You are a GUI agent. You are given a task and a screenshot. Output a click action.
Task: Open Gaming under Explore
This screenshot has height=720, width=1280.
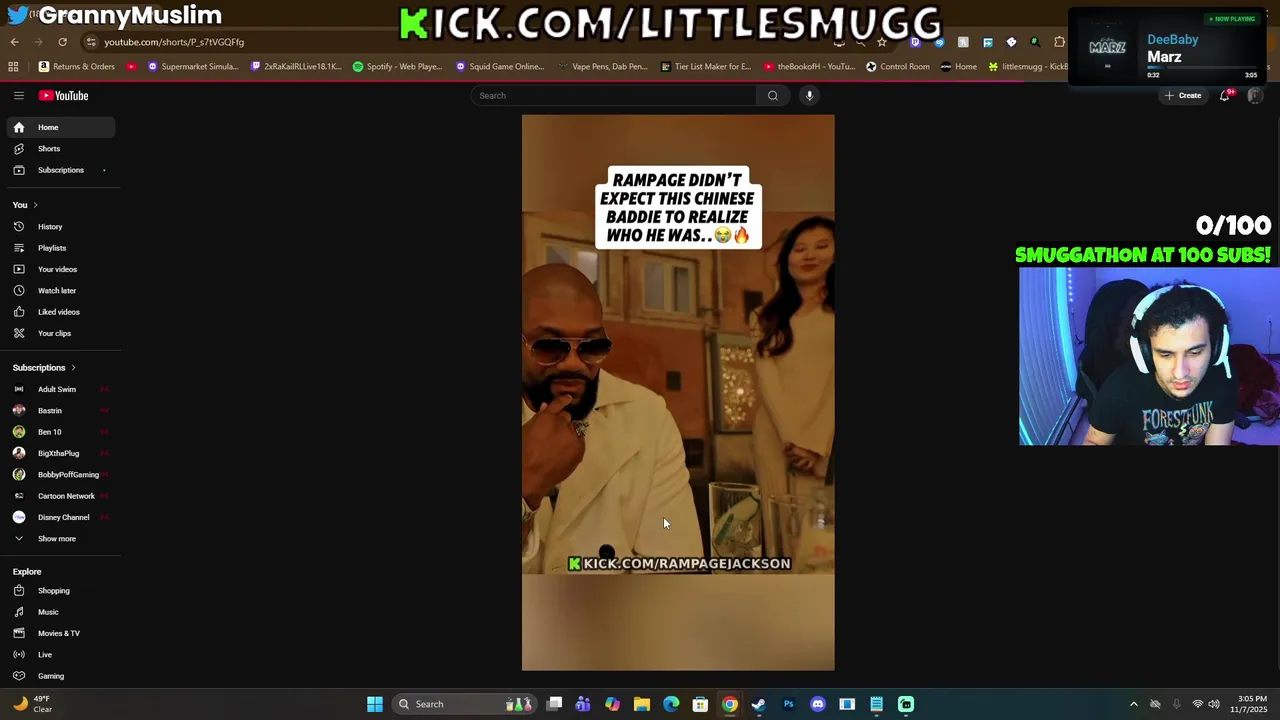[60, 676]
